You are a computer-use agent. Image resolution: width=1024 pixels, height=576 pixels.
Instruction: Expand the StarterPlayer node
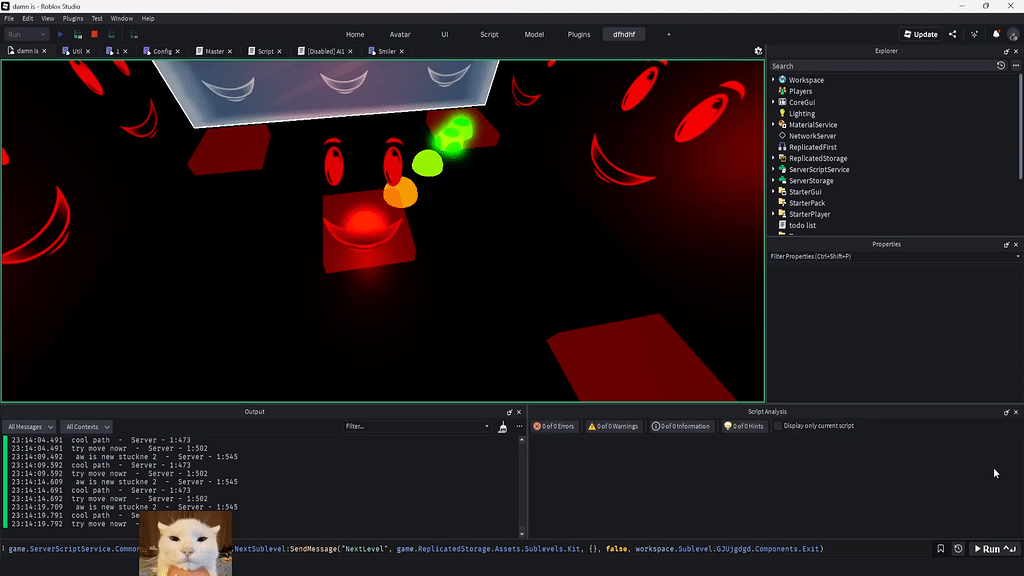pos(774,214)
